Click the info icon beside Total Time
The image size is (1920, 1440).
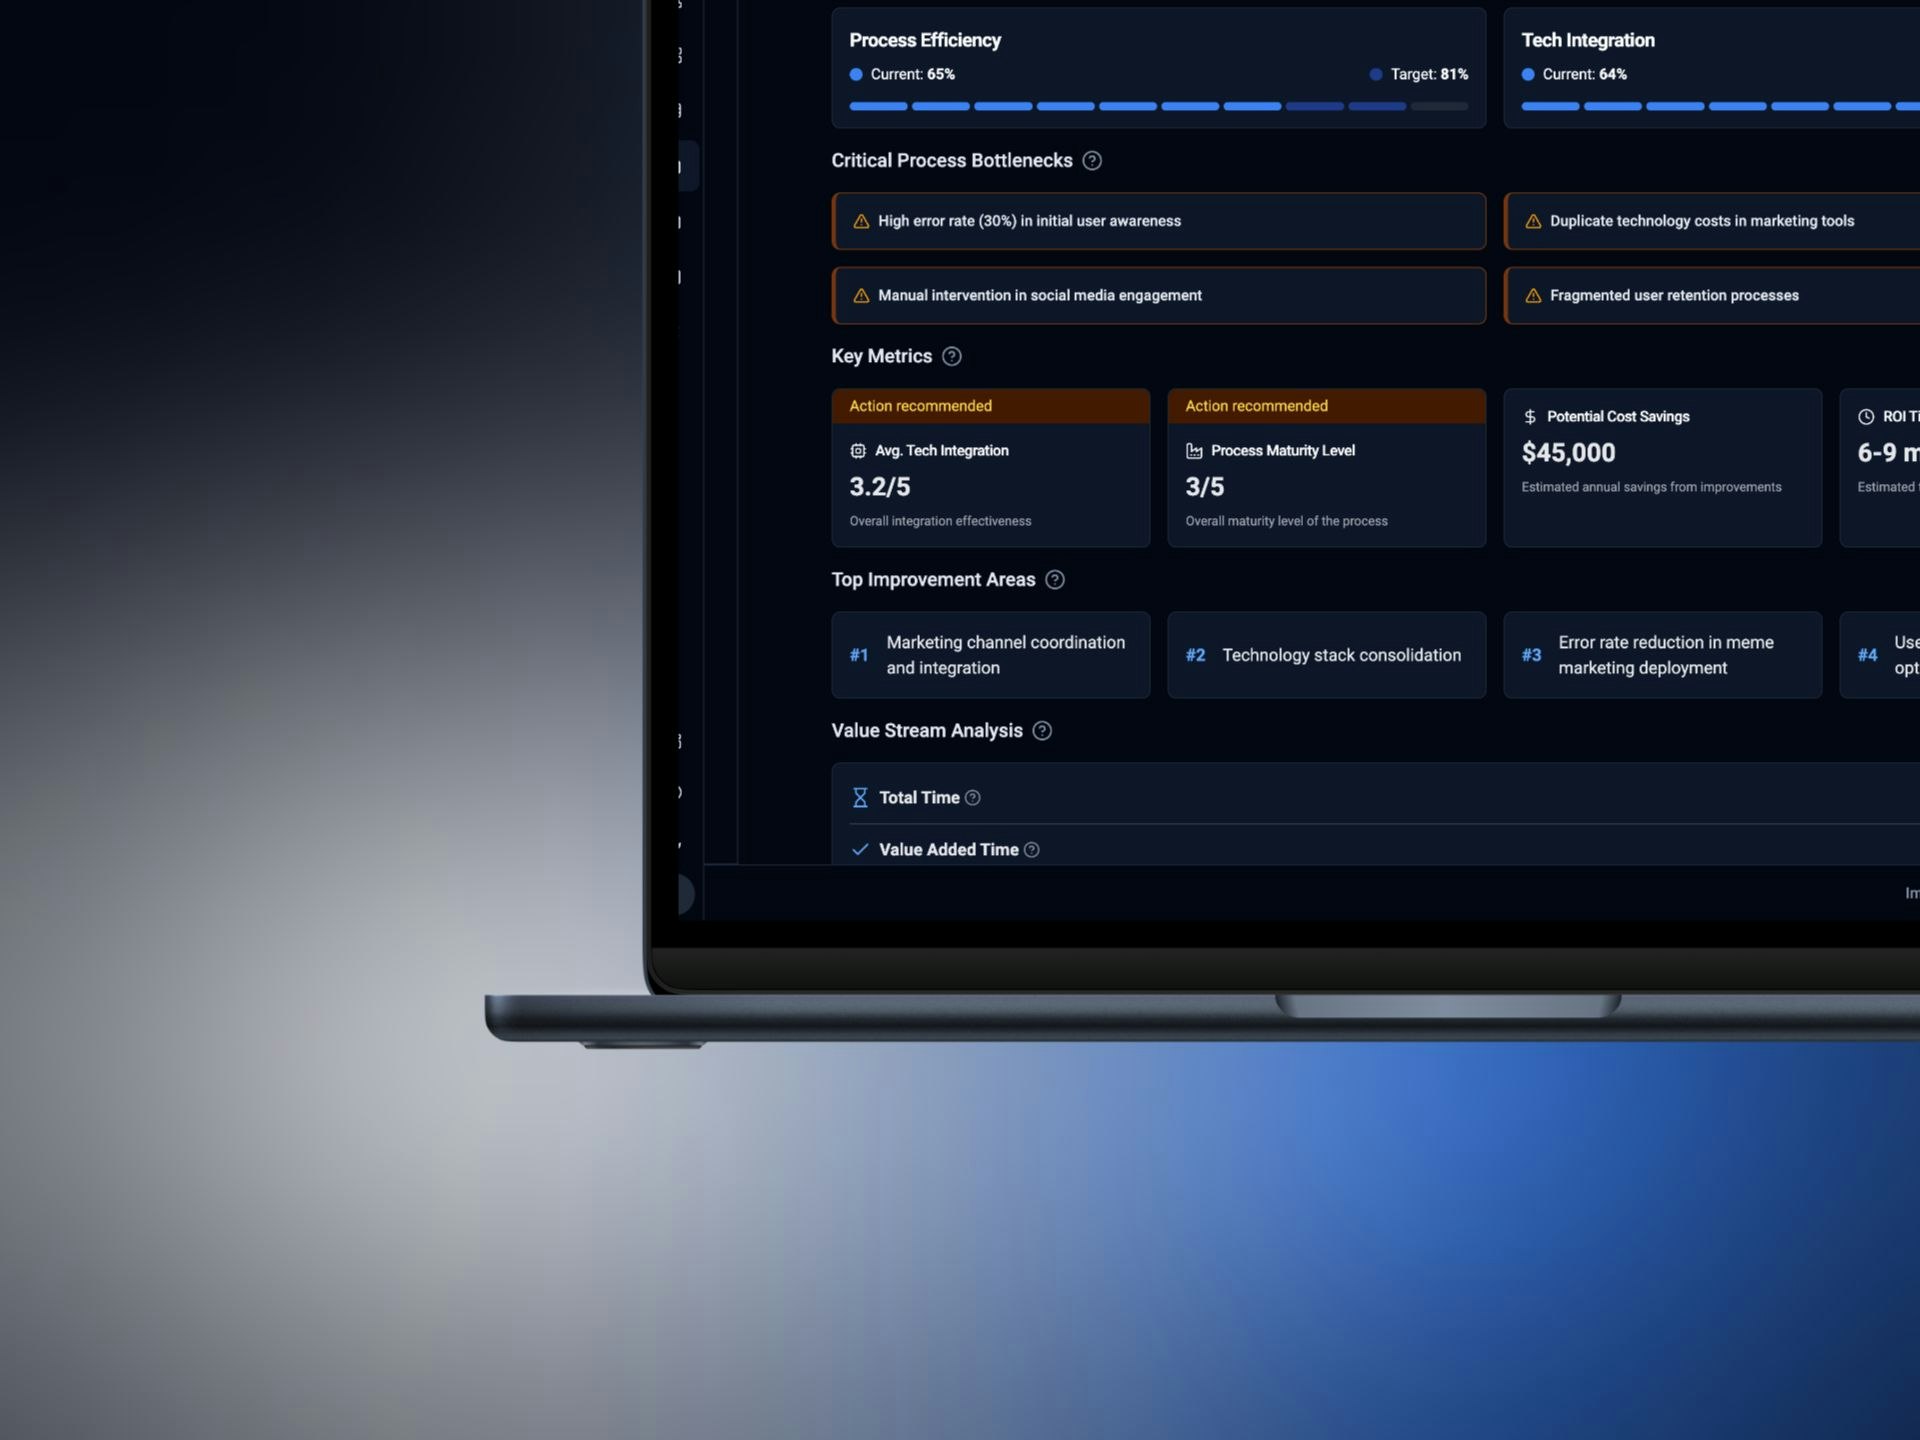coord(973,798)
